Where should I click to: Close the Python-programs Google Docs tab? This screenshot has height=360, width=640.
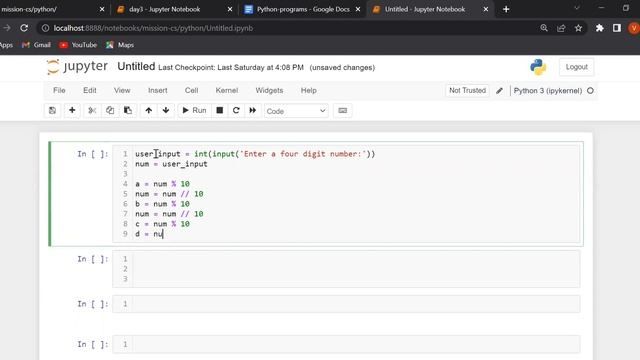pos(358,9)
